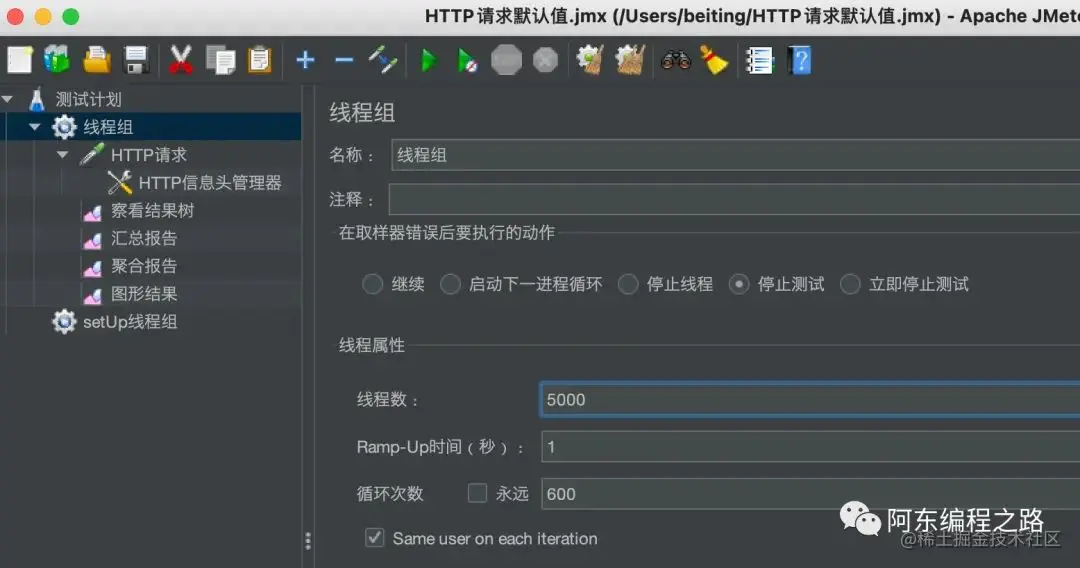Select the 停止测试 radio button
Image resolution: width=1080 pixels, height=568 pixels.
[739, 284]
